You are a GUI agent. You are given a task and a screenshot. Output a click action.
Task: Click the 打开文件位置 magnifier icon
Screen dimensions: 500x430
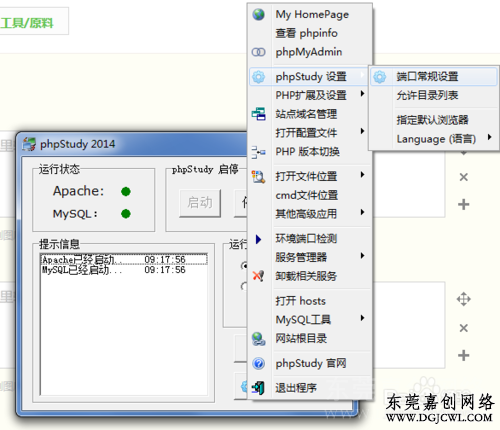258,177
